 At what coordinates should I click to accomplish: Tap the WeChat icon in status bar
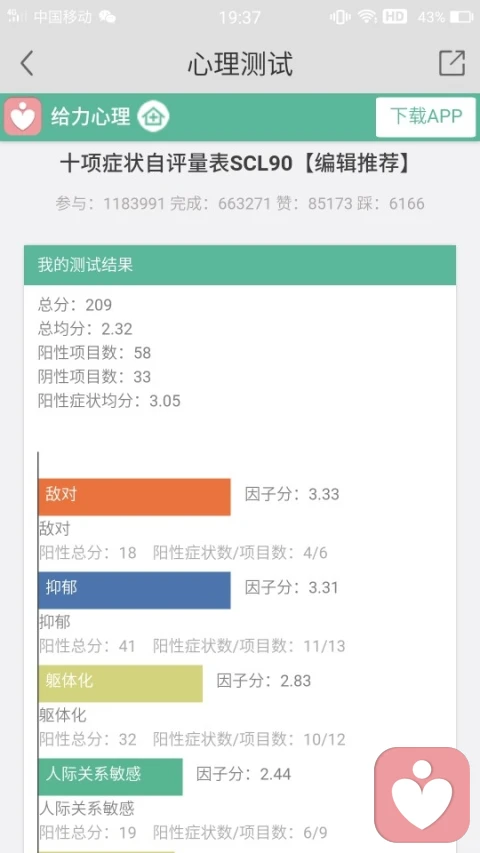click(107, 17)
